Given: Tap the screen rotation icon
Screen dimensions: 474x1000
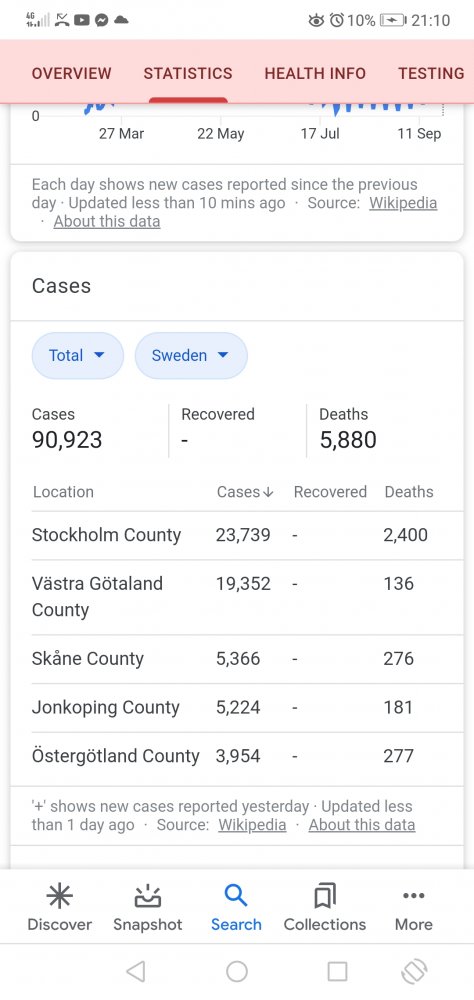Looking at the screenshot, I should point(413,971).
